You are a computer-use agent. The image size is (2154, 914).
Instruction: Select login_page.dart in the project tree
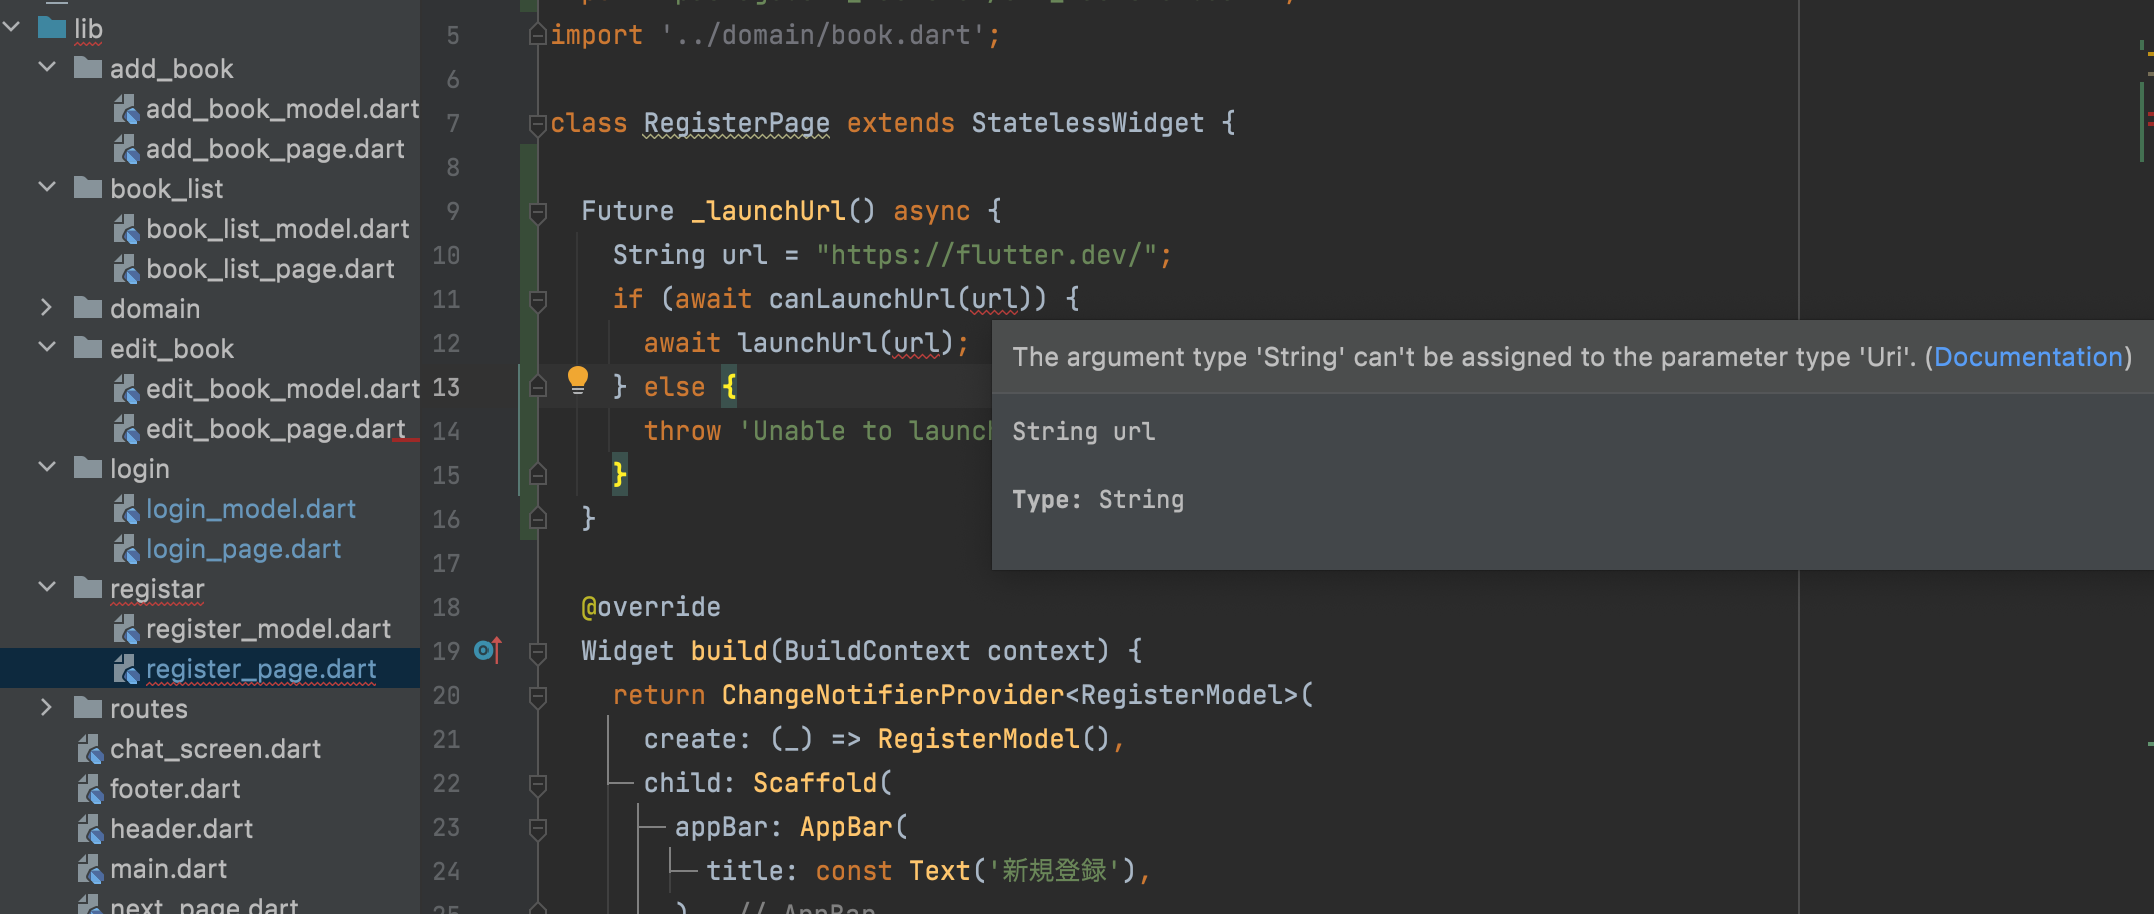pyautogui.click(x=243, y=548)
